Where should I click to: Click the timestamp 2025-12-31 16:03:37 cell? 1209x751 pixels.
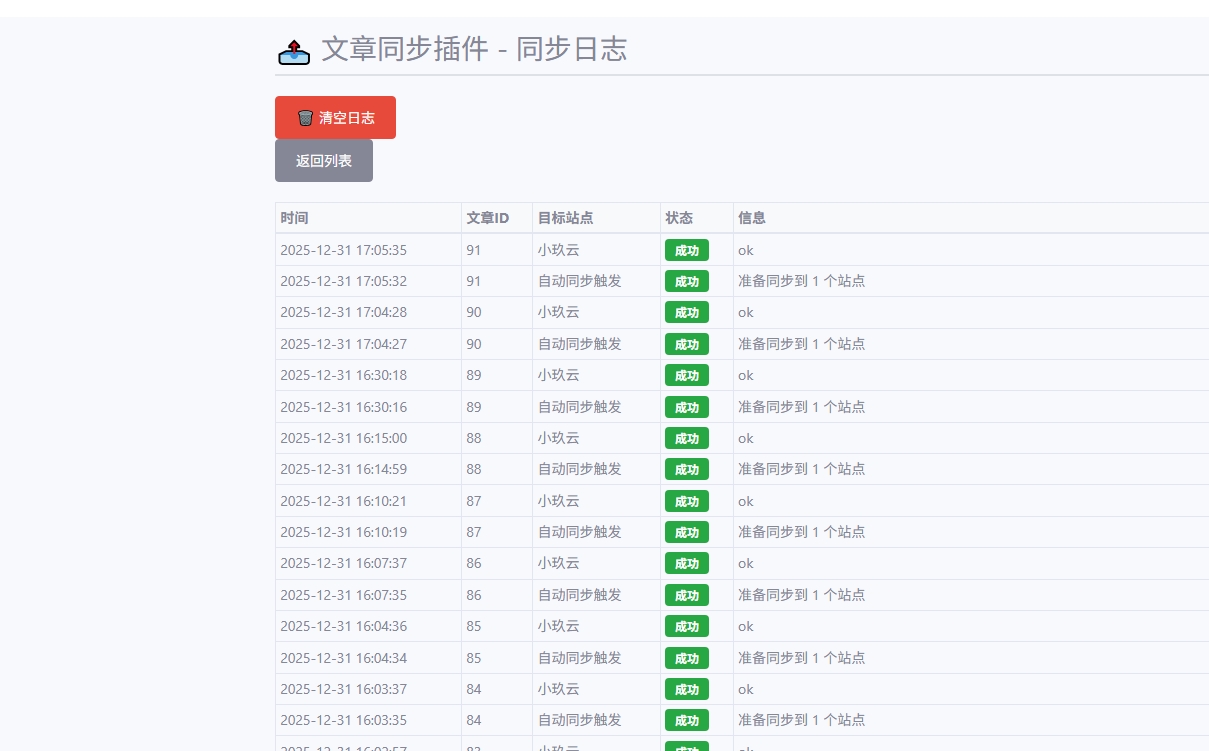[343, 689]
